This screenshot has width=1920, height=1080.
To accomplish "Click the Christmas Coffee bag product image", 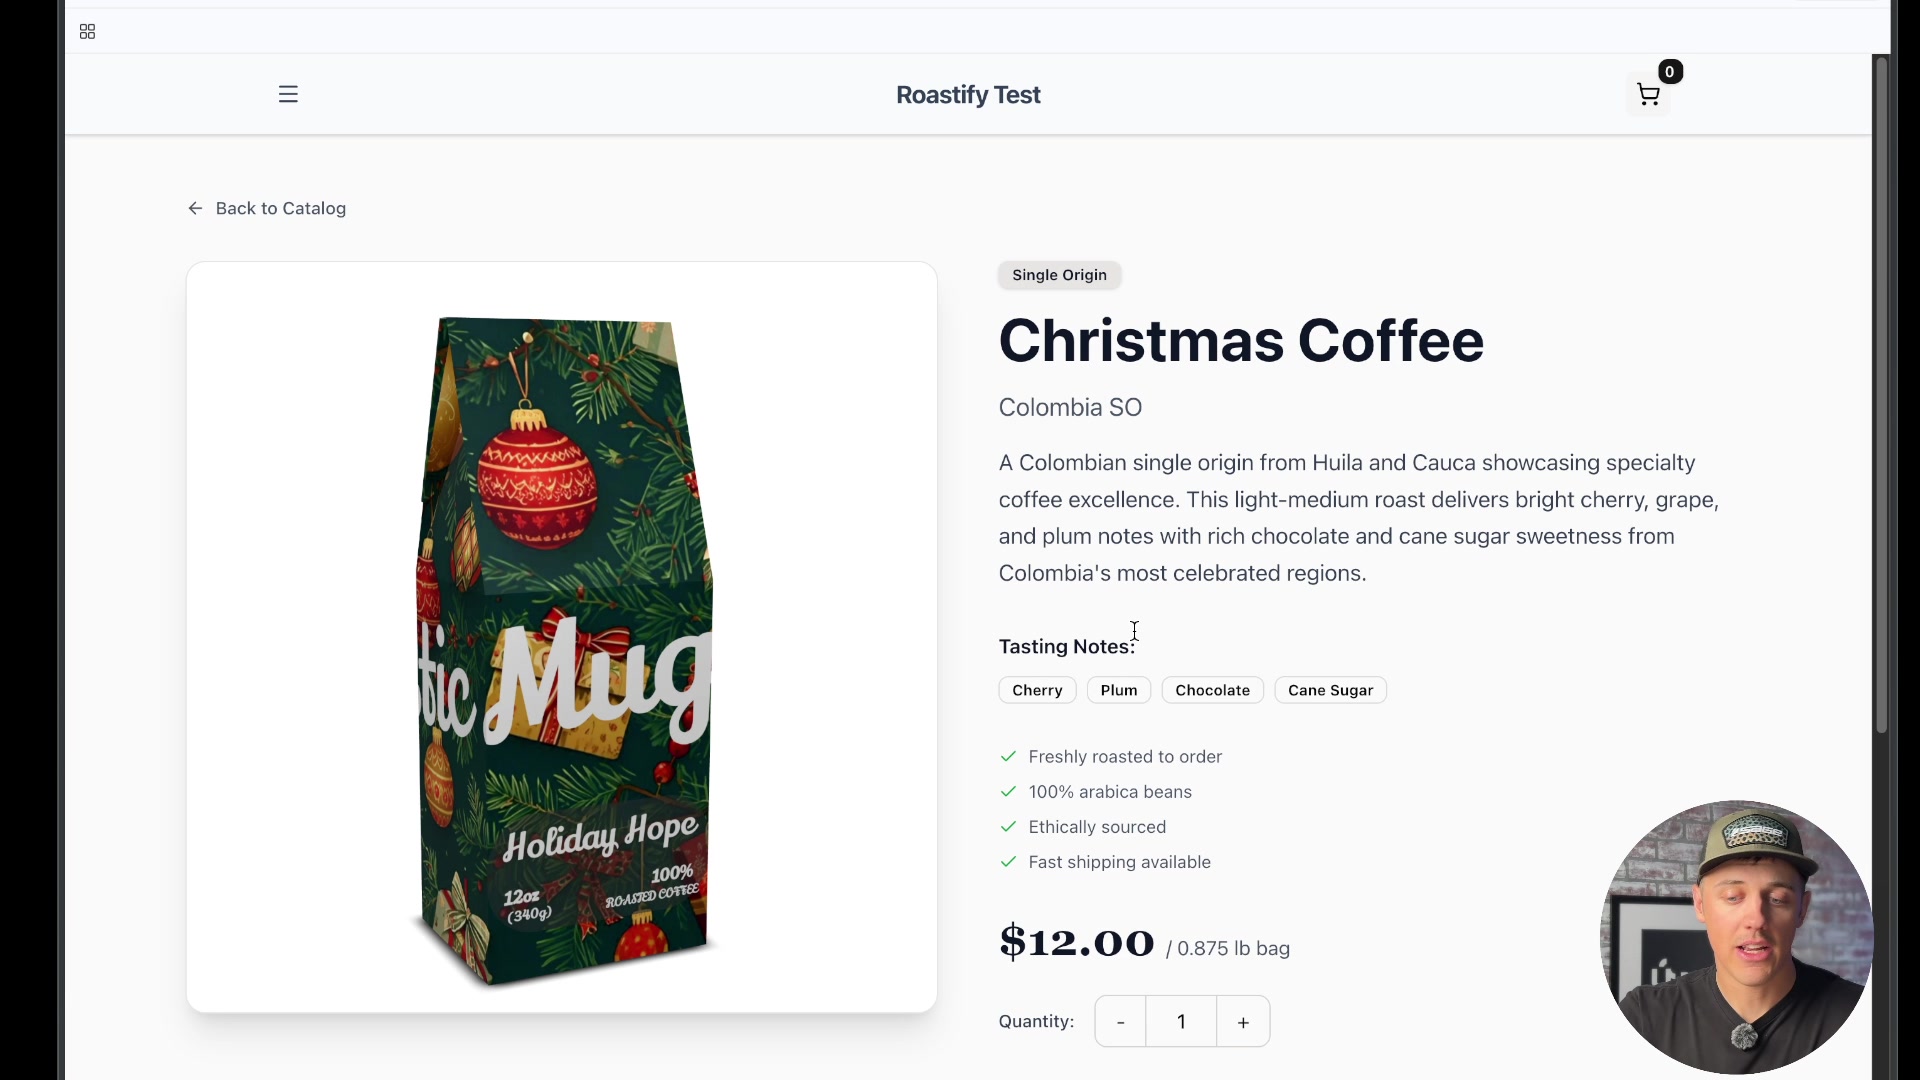I will click(565, 650).
